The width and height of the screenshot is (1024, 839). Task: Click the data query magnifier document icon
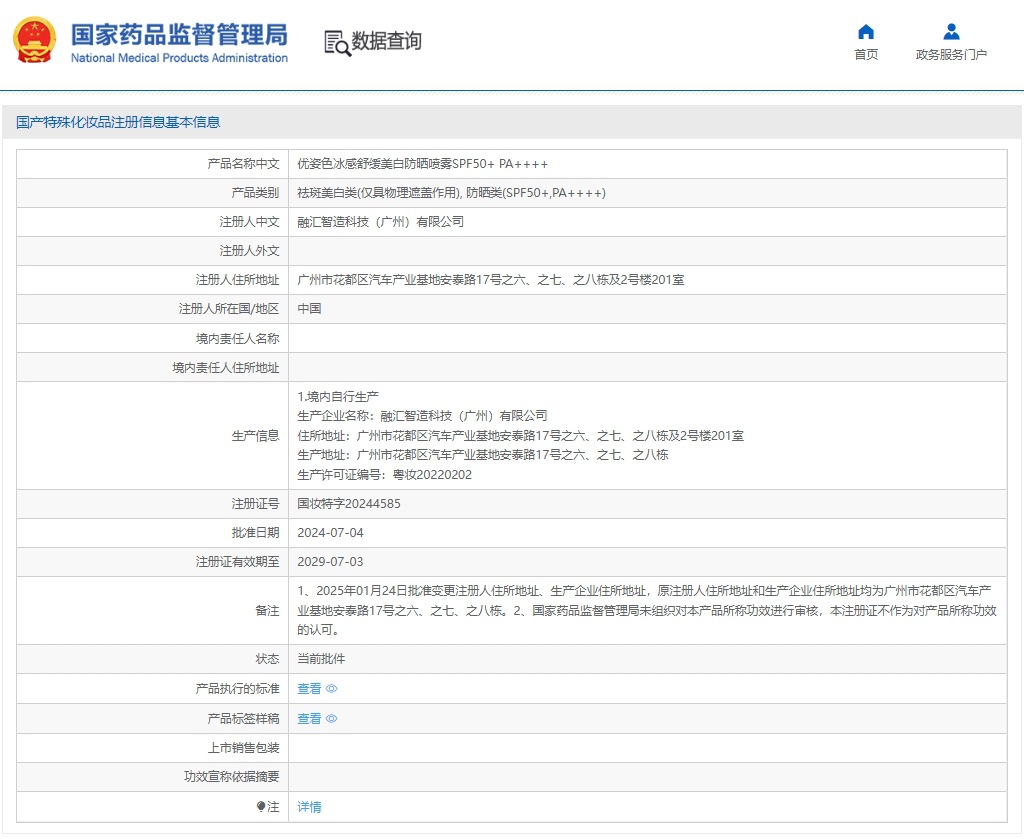click(x=337, y=42)
